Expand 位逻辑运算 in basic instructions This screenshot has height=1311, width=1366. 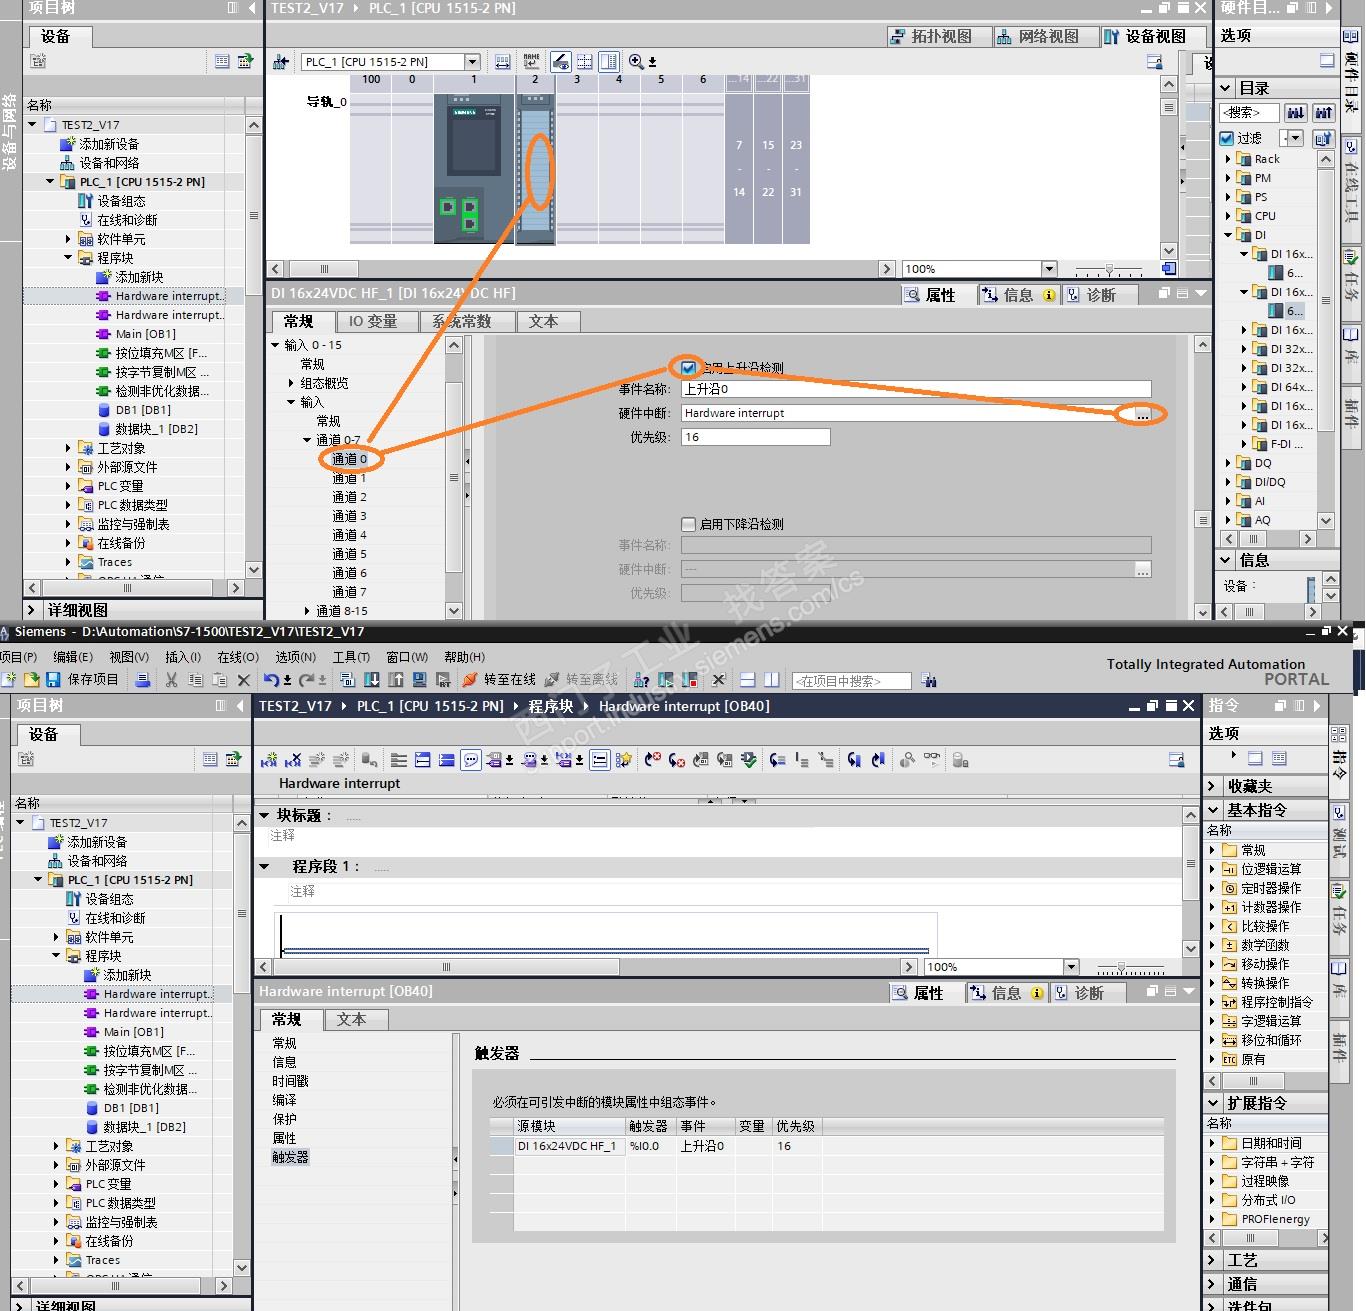coord(1213,869)
